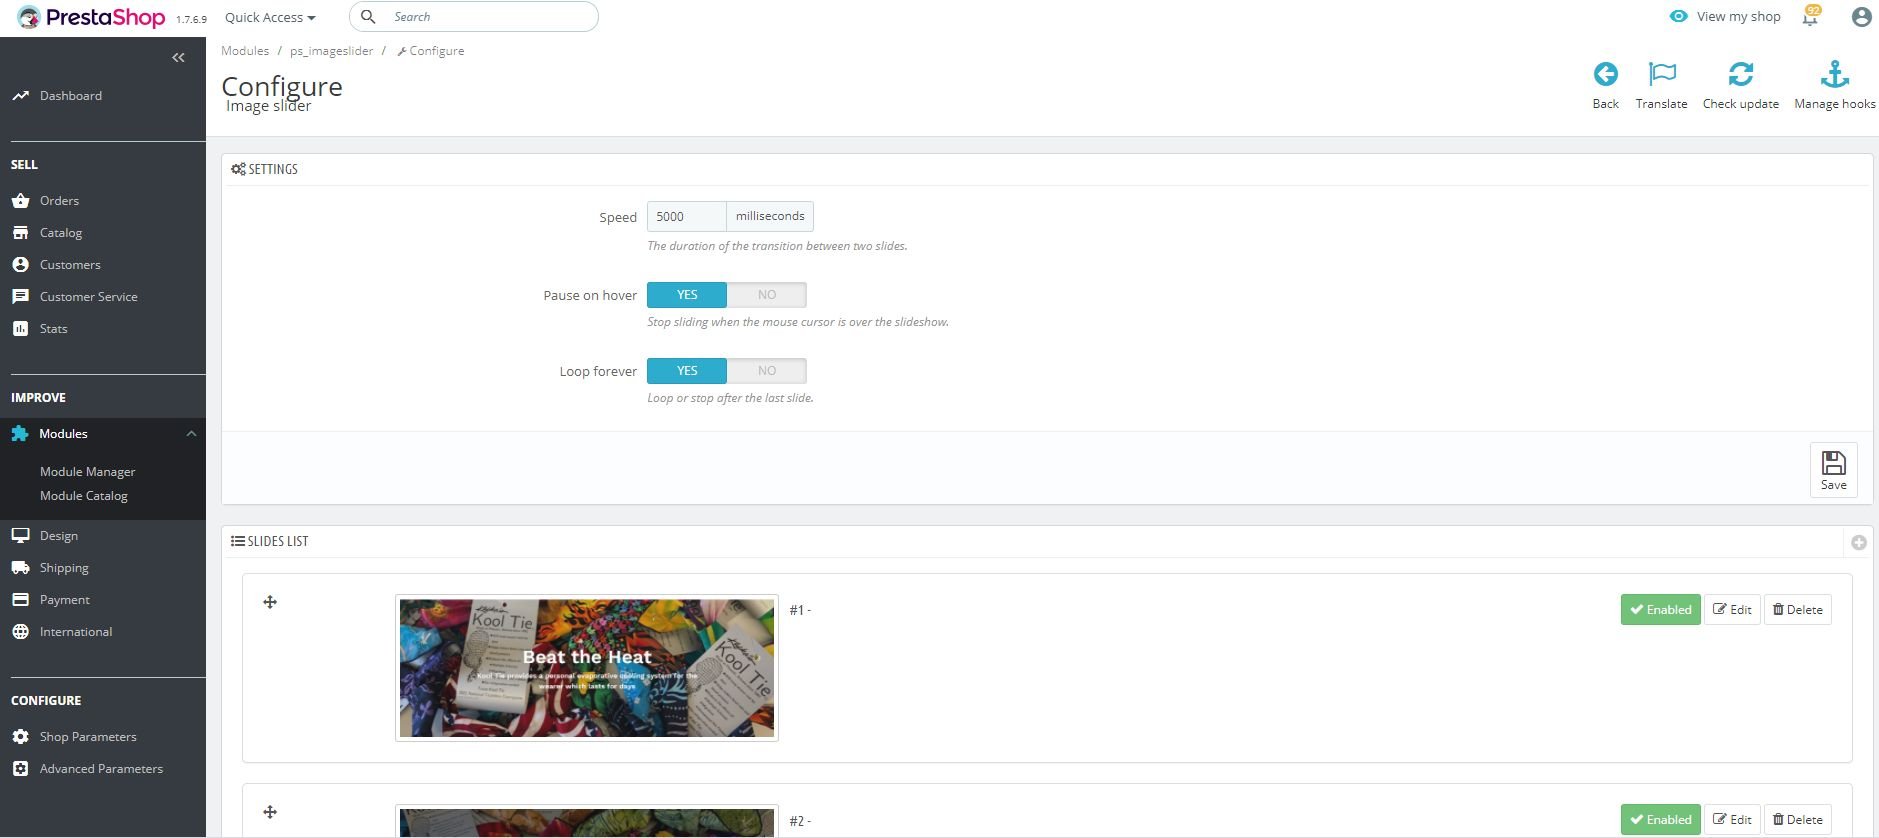Click the Speed input field
Viewport: 1879px width, 838px height.
686,217
